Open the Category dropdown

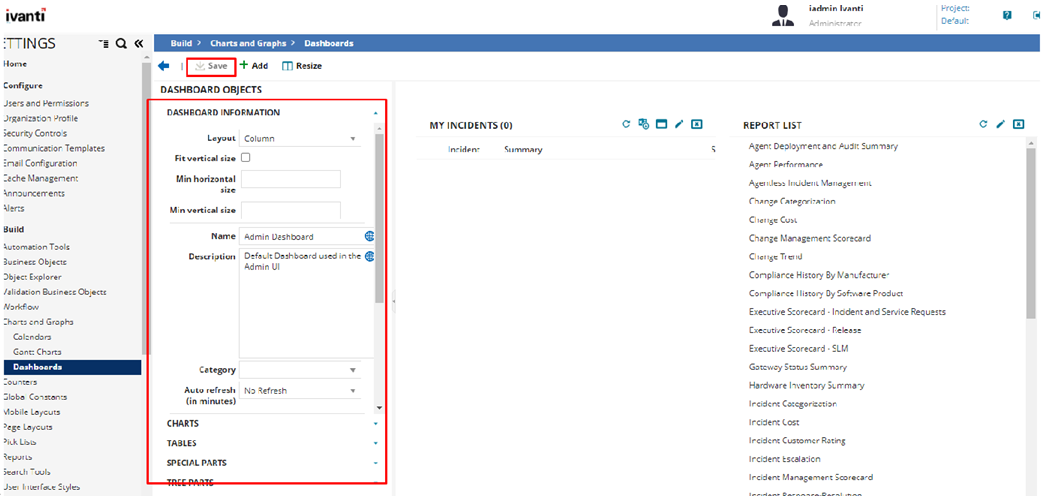click(300, 370)
